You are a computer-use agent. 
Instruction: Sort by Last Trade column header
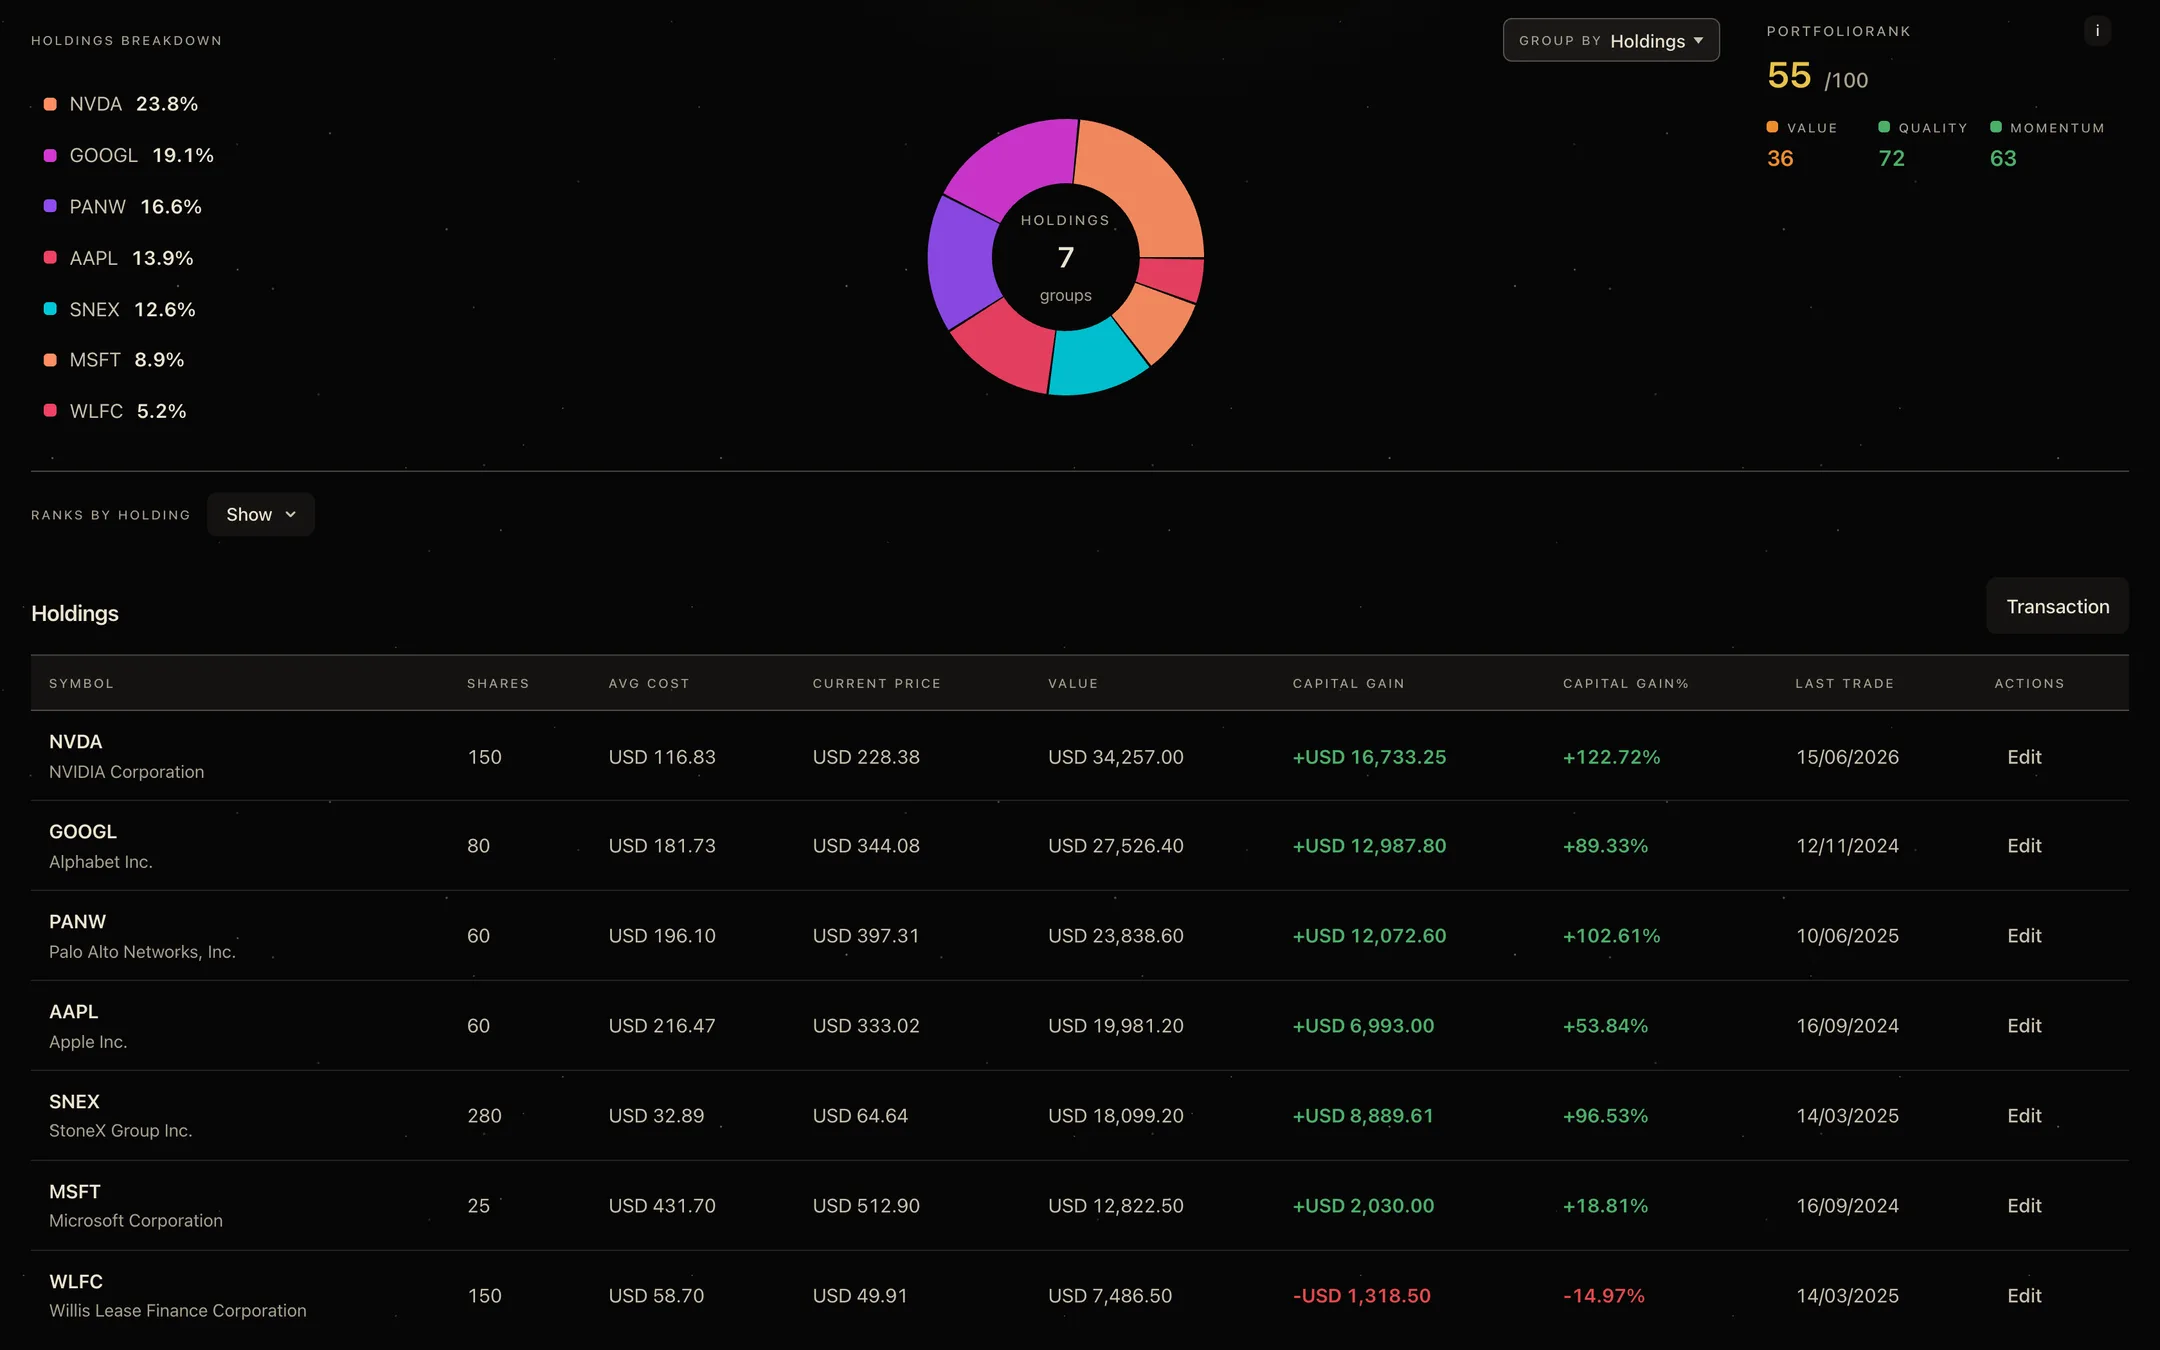[1844, 683]
